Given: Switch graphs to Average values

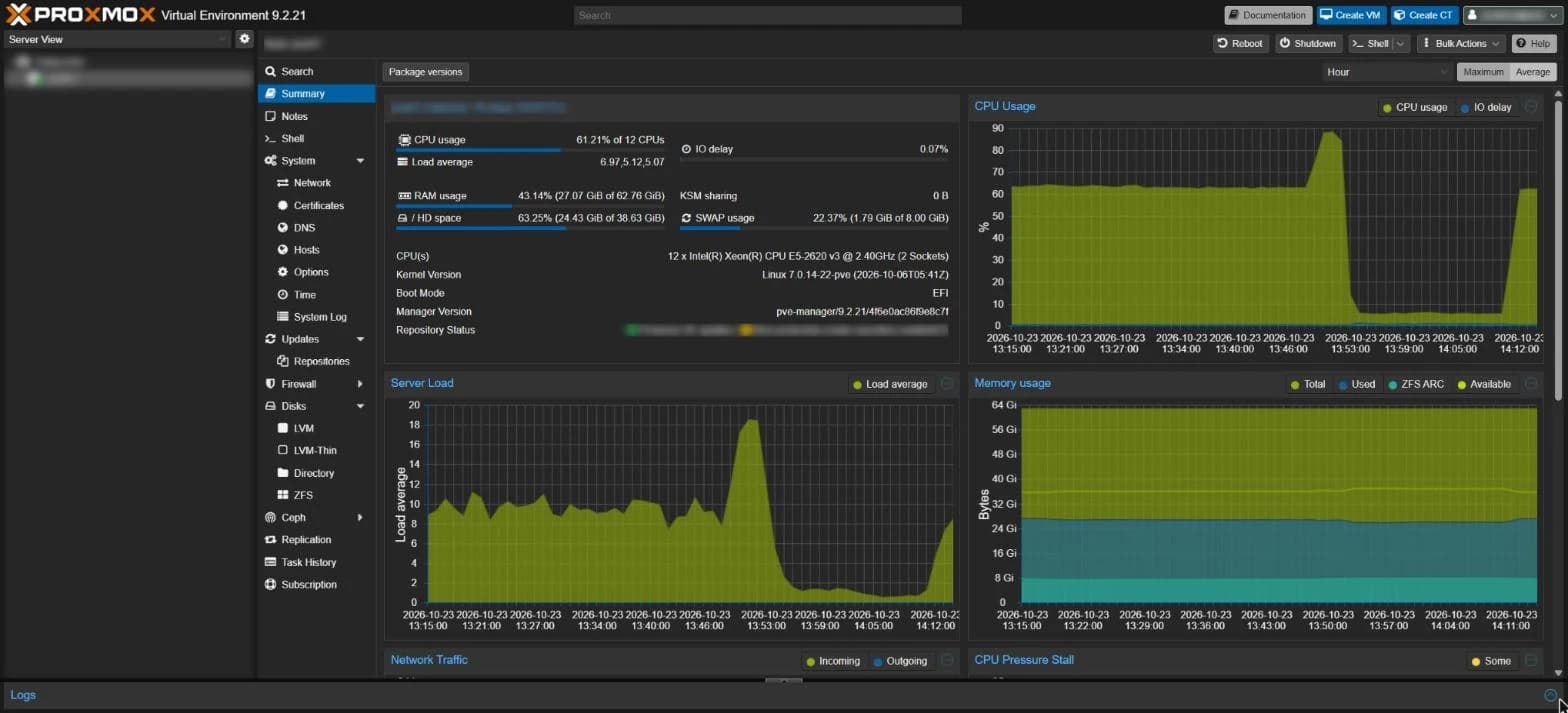Looking at the screenshot, I should pyautogui.click(x=1532, y=72).
